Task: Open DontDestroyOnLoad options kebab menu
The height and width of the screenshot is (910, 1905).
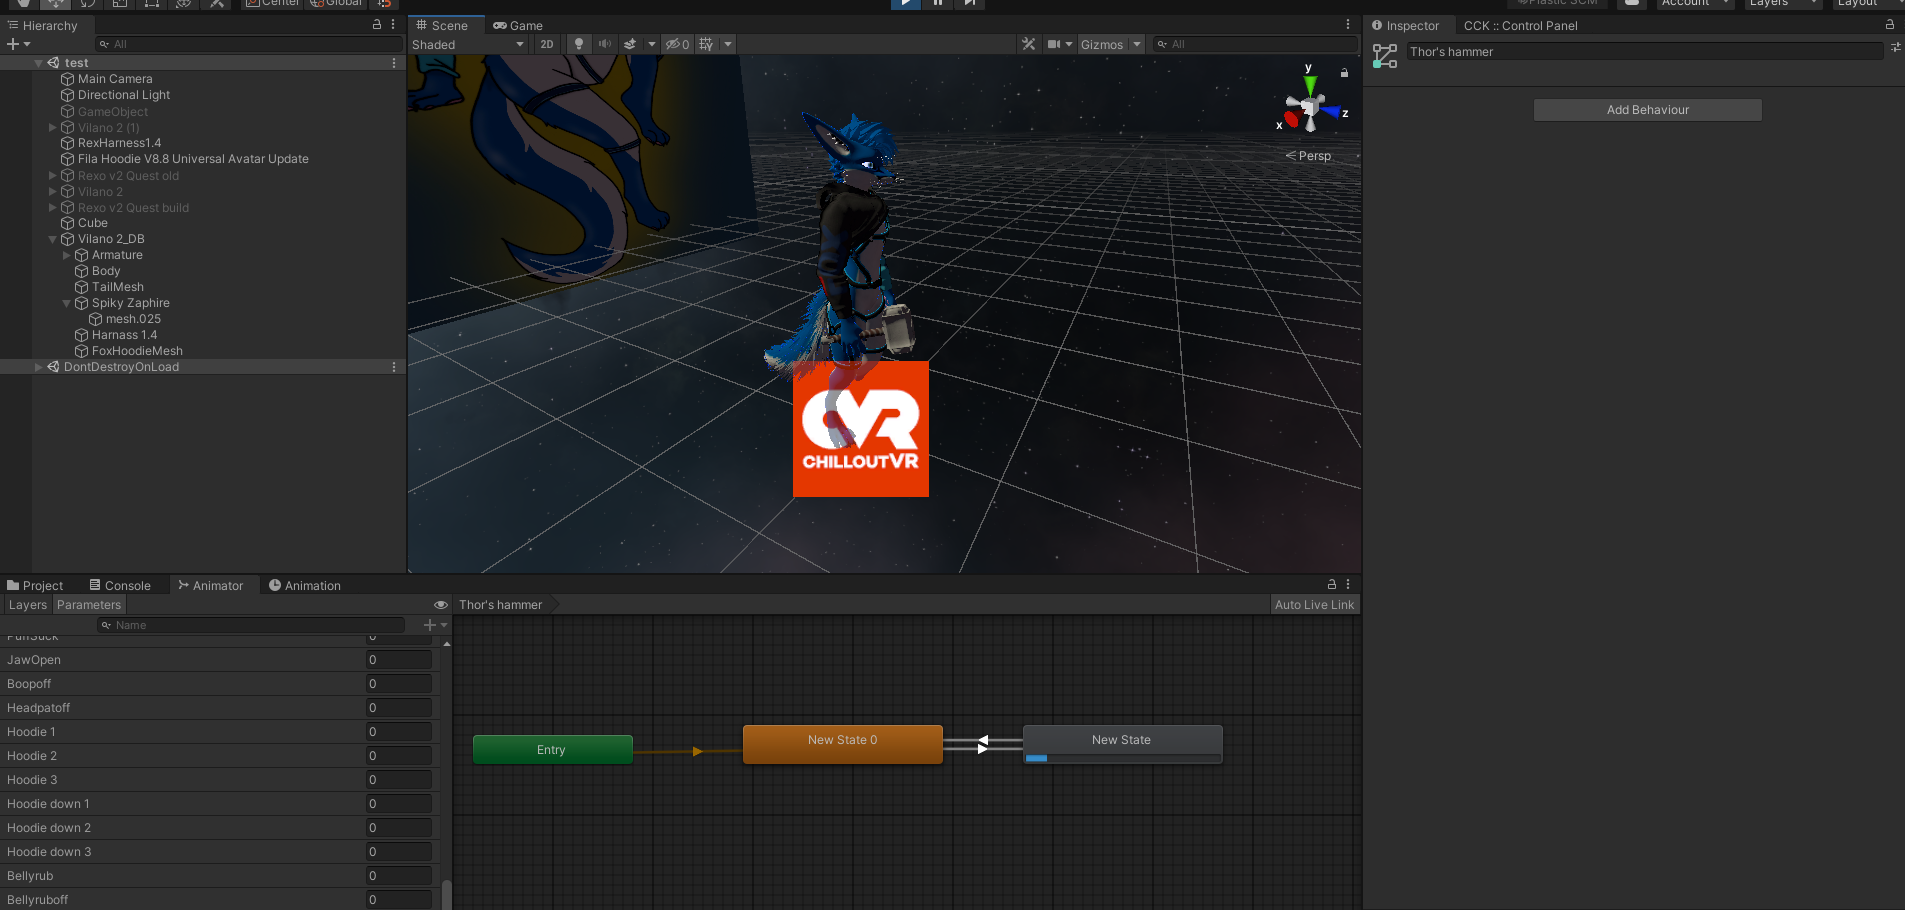Action: pos(394,367)
